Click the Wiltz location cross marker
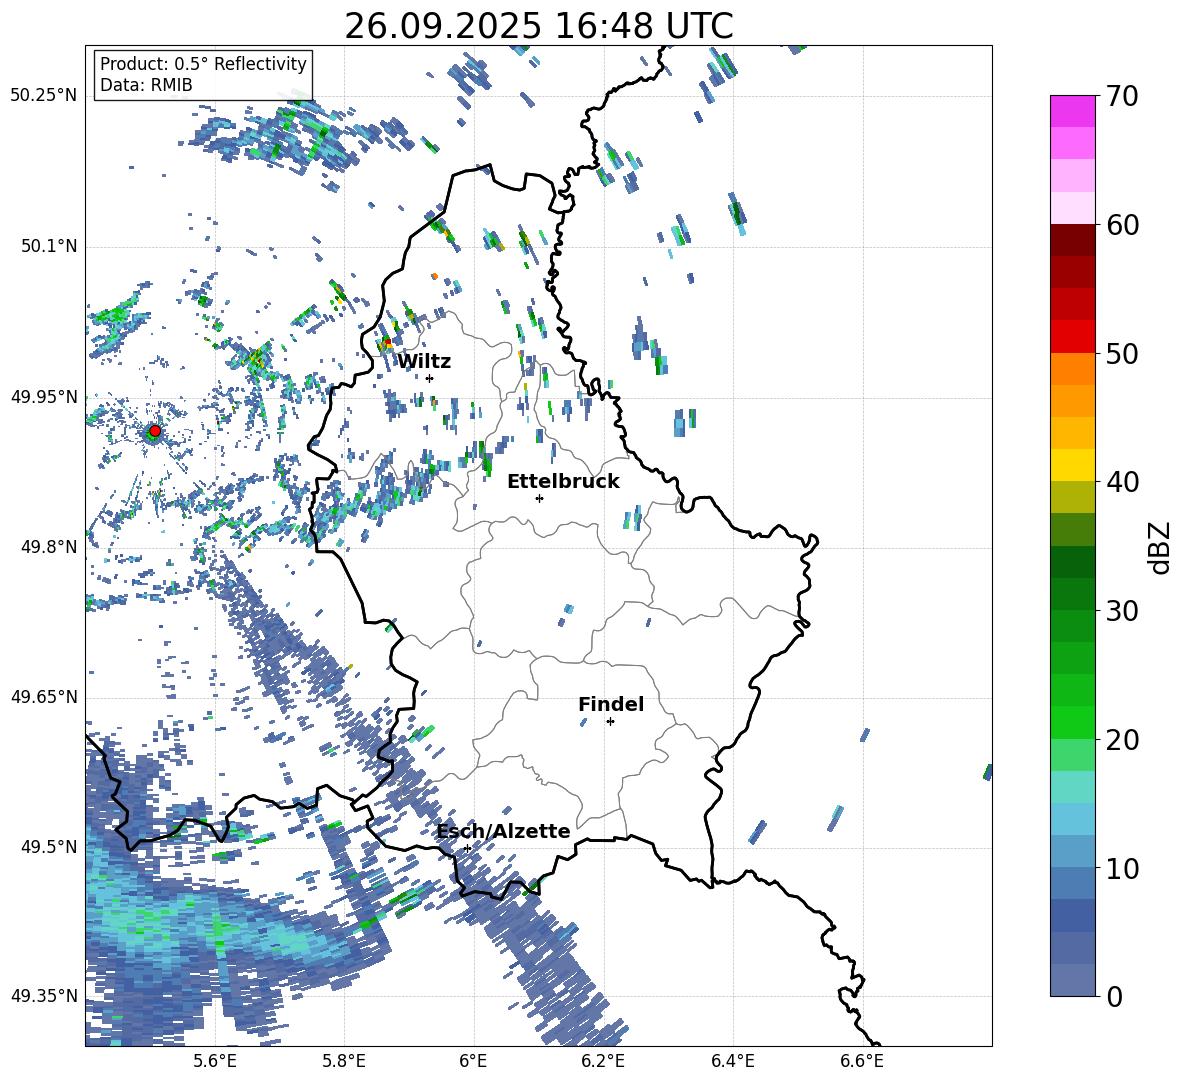This screenshot has height=1081, width=1184. point(430,378)
